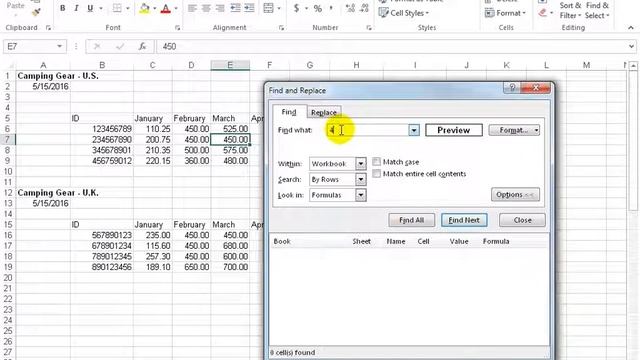Screen dimensions: 640x360
Task: Click the Format Painter brush icon
Action: tap(36, 12)
